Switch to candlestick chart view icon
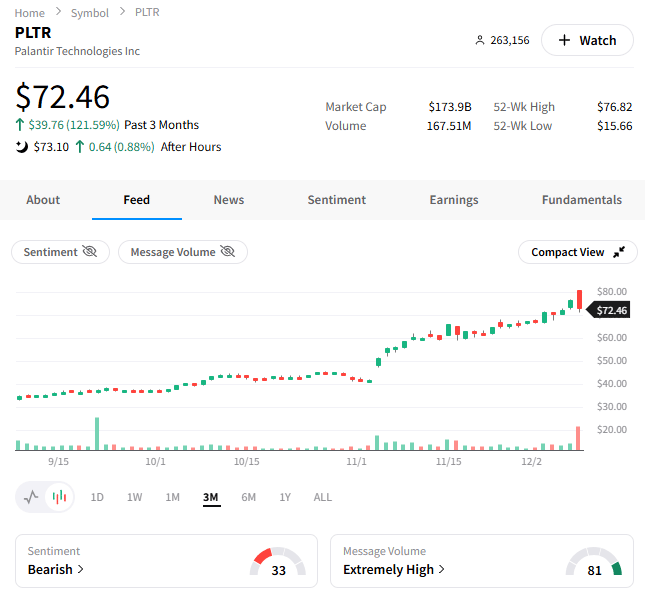Viewport: 645px width, 592px height. coord(59,497)
